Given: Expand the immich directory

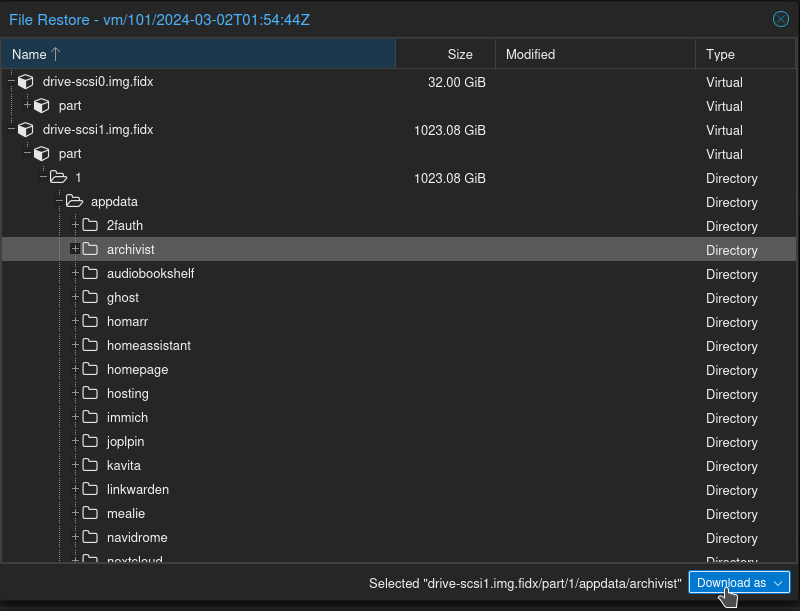Looking at the screenshot, I should click(75, 417).
